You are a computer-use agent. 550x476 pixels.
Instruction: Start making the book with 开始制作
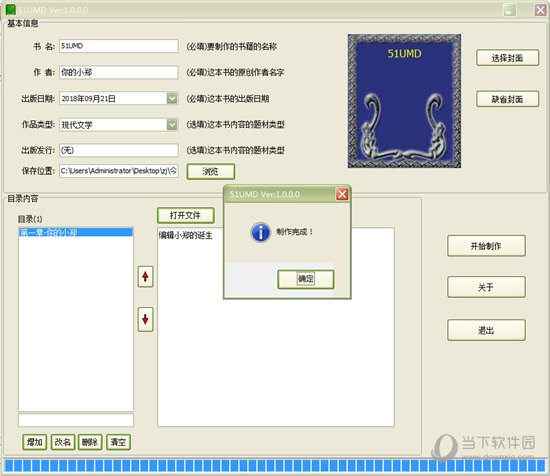click(x=486, y=246)
